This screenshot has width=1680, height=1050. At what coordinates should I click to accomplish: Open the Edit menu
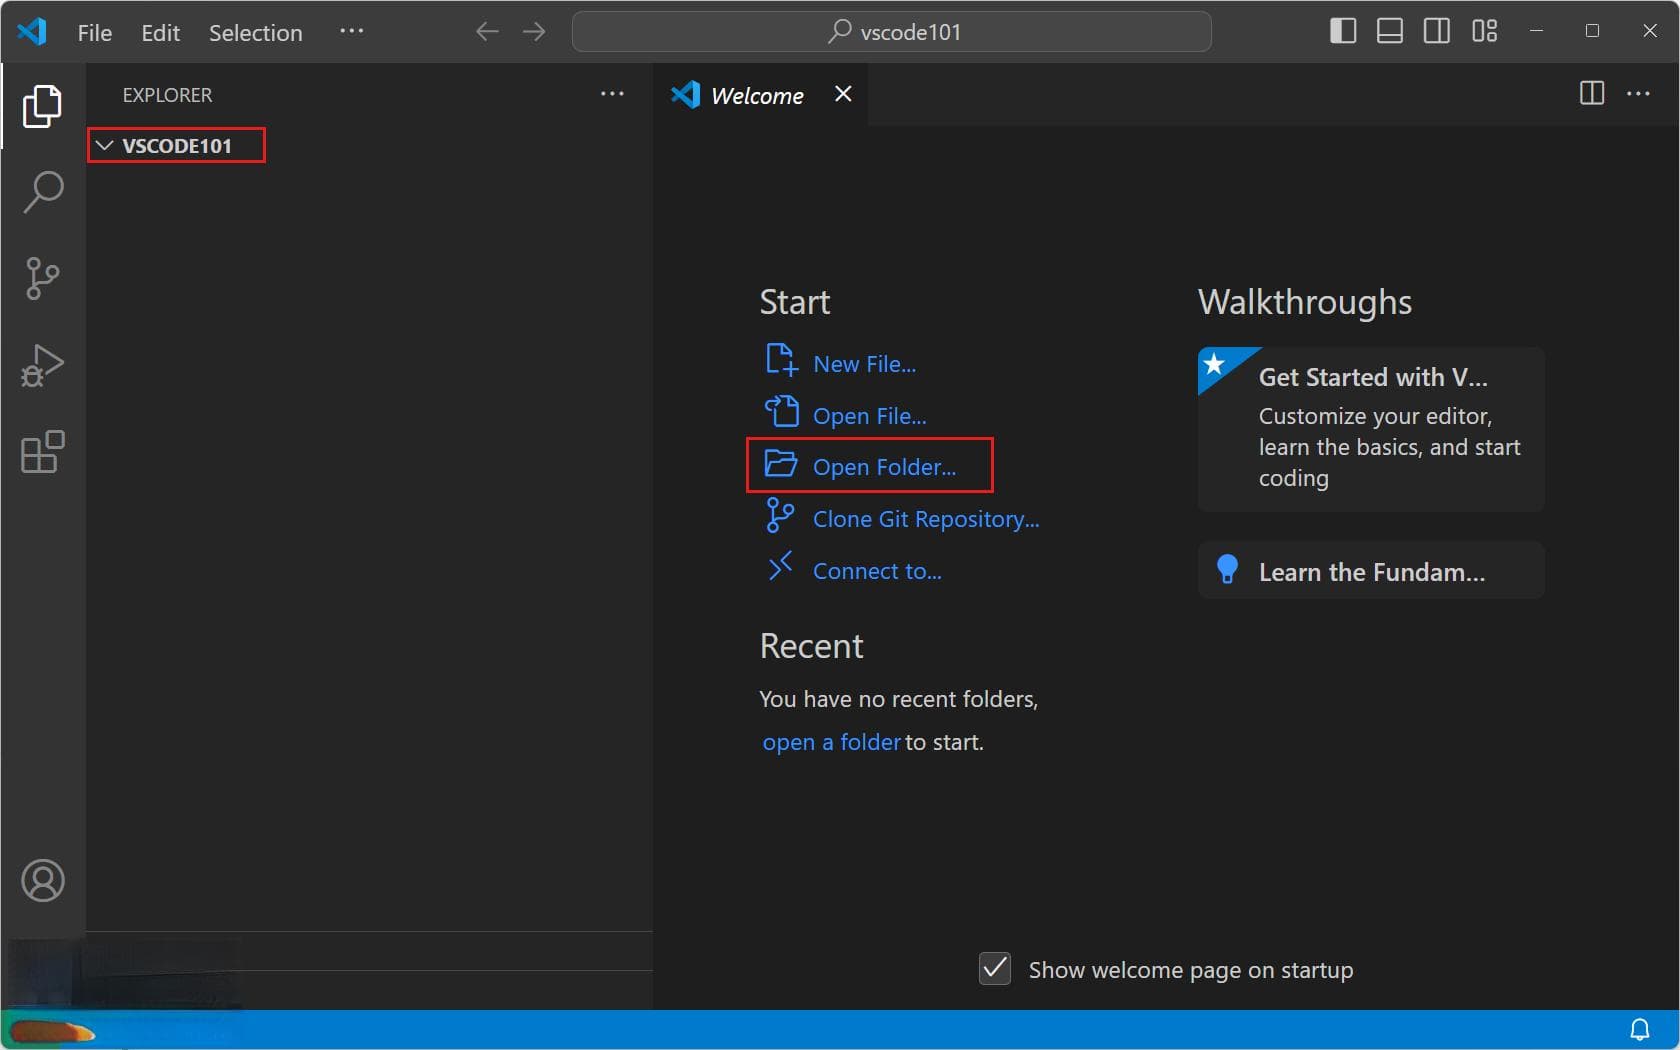pos(160,33)
